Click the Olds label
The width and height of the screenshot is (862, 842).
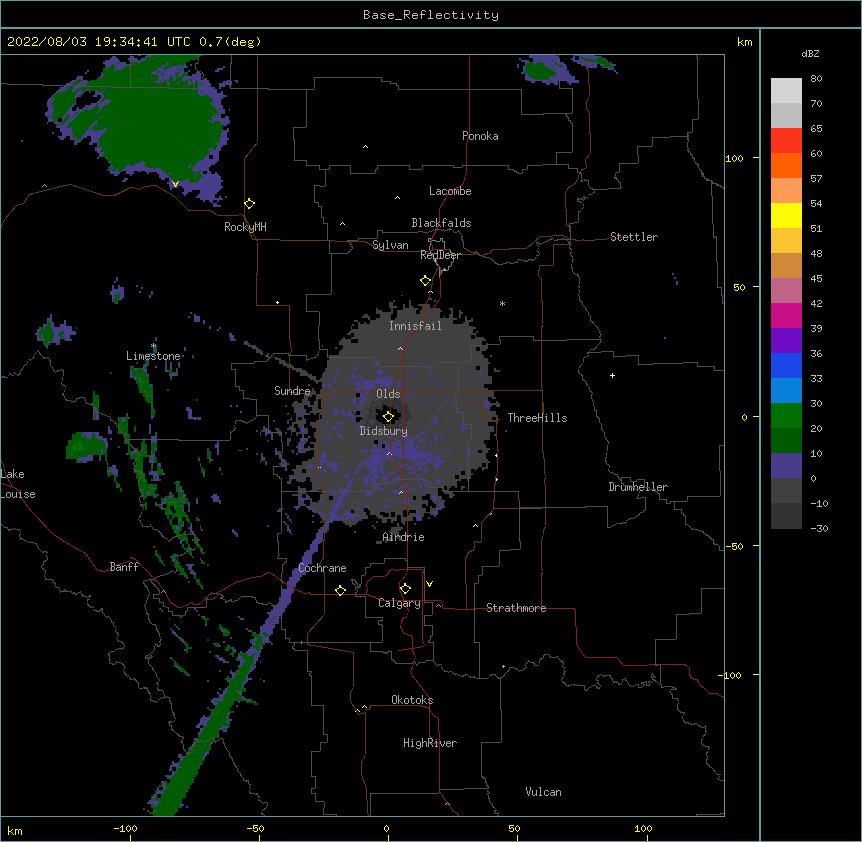pyautogui.click(x=388, y=394)
